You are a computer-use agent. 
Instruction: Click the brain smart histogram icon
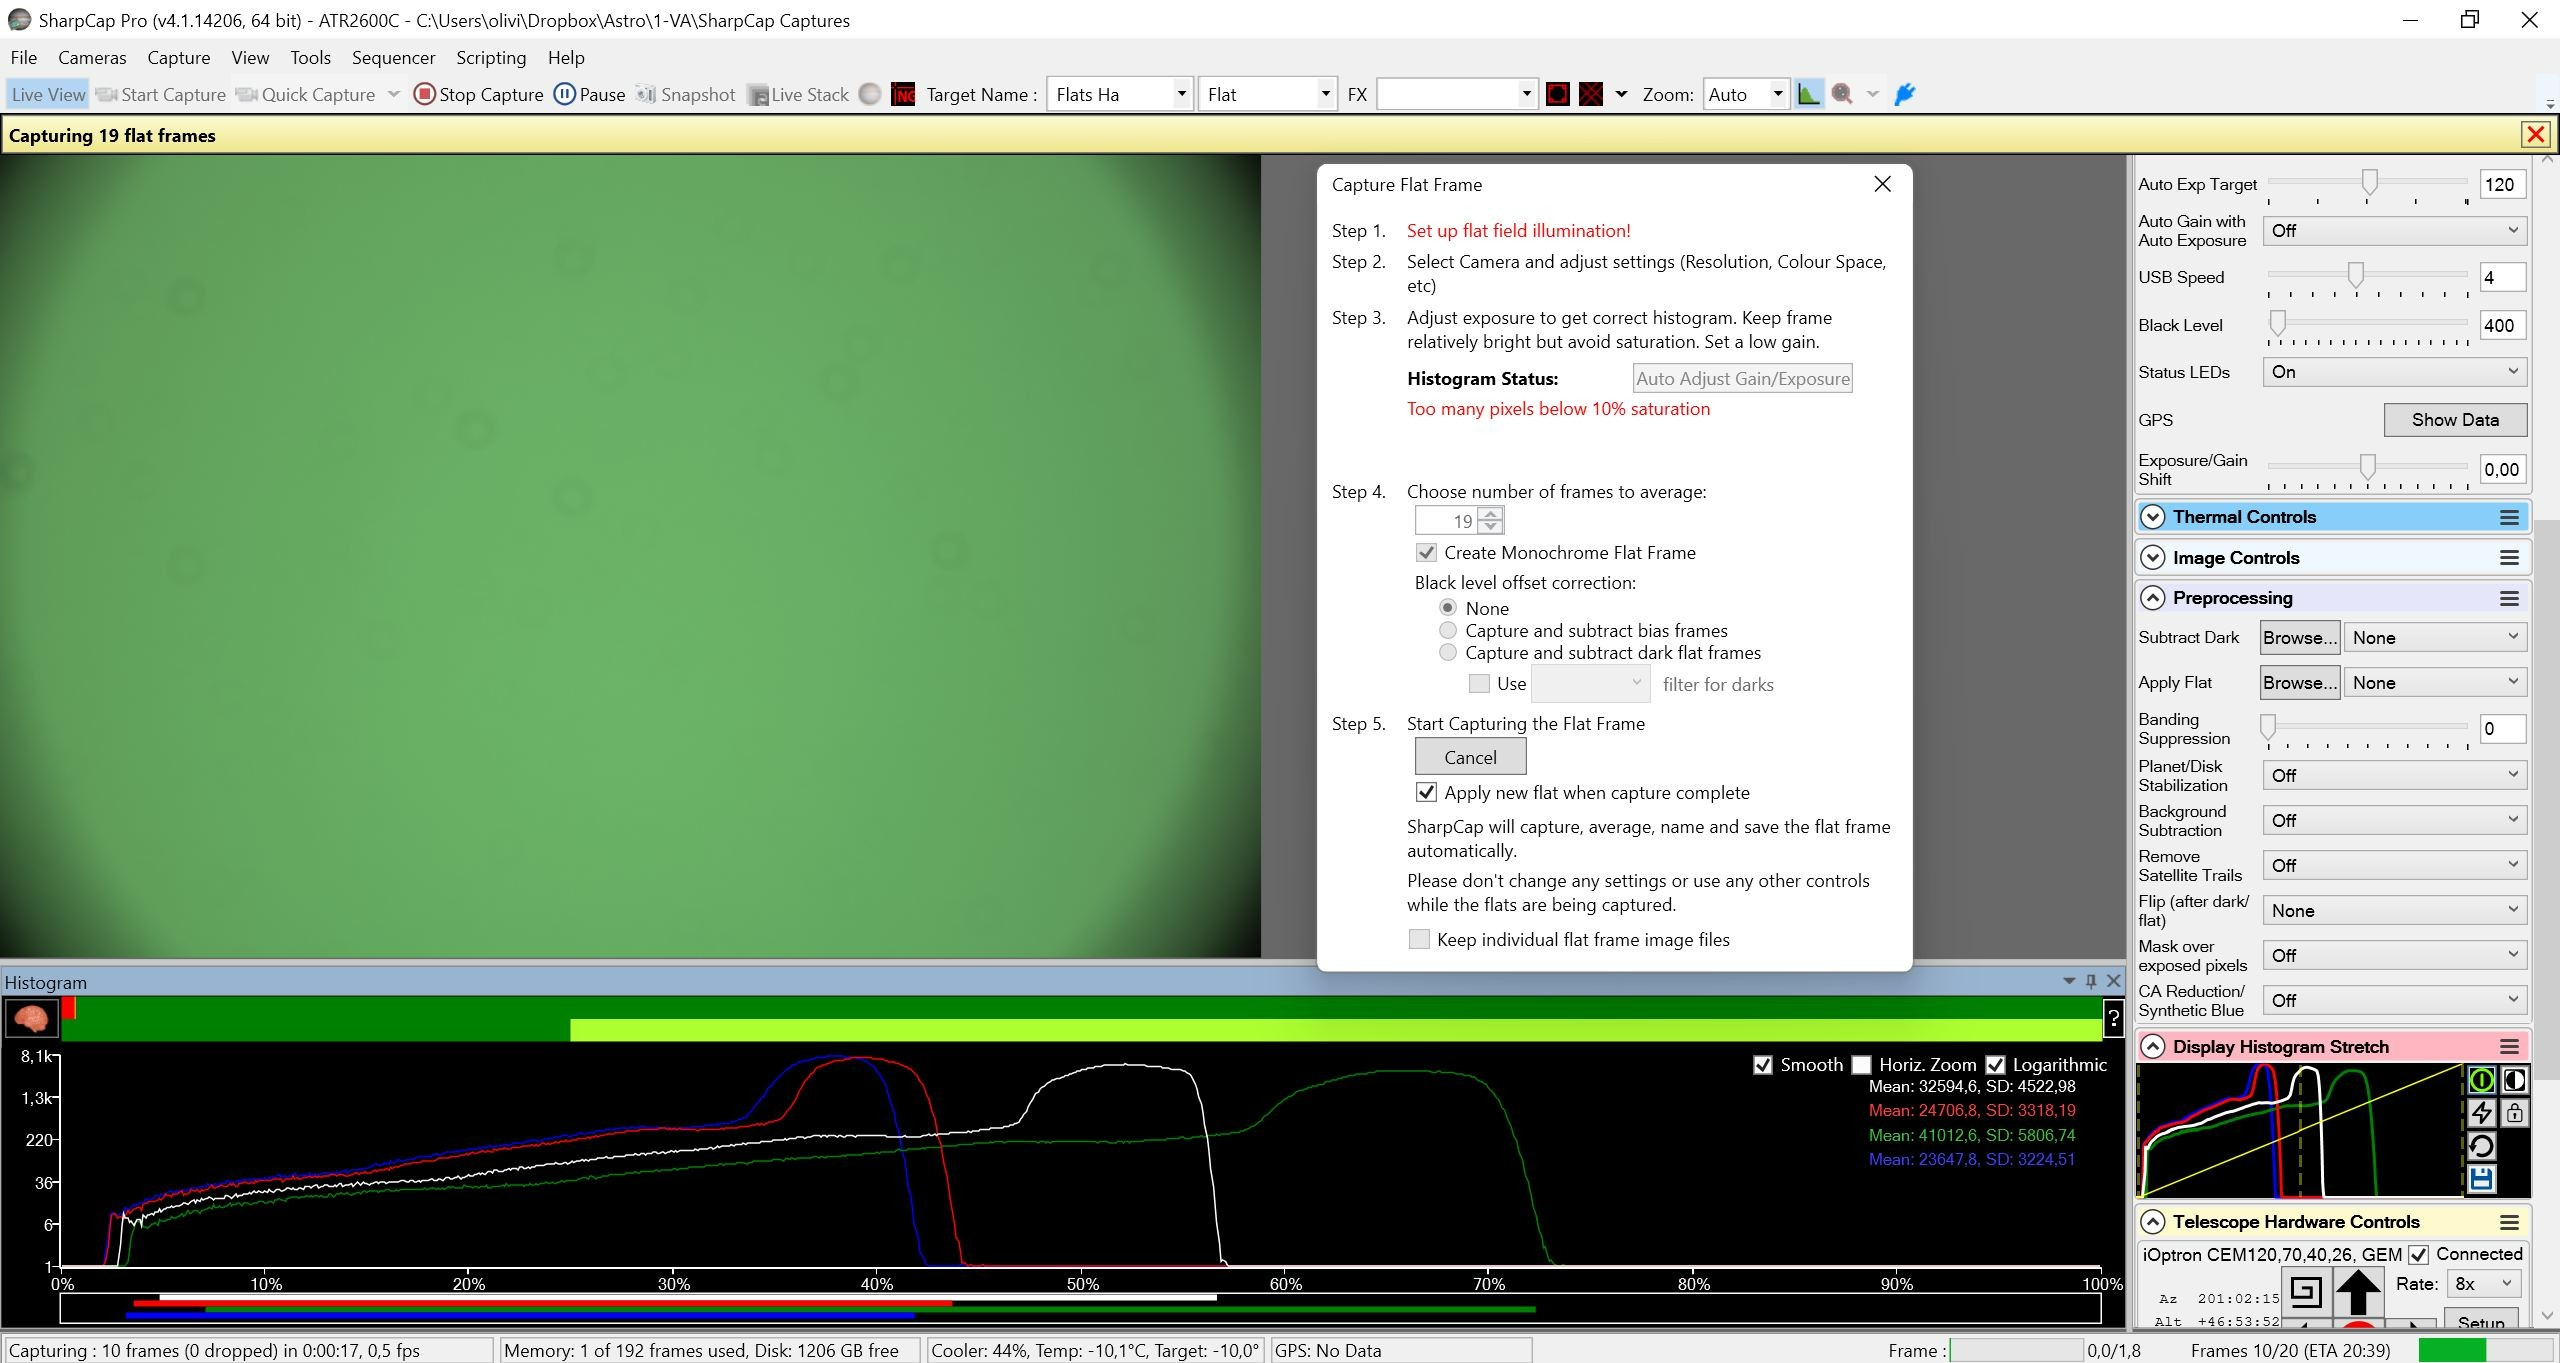click(31, 1018)
